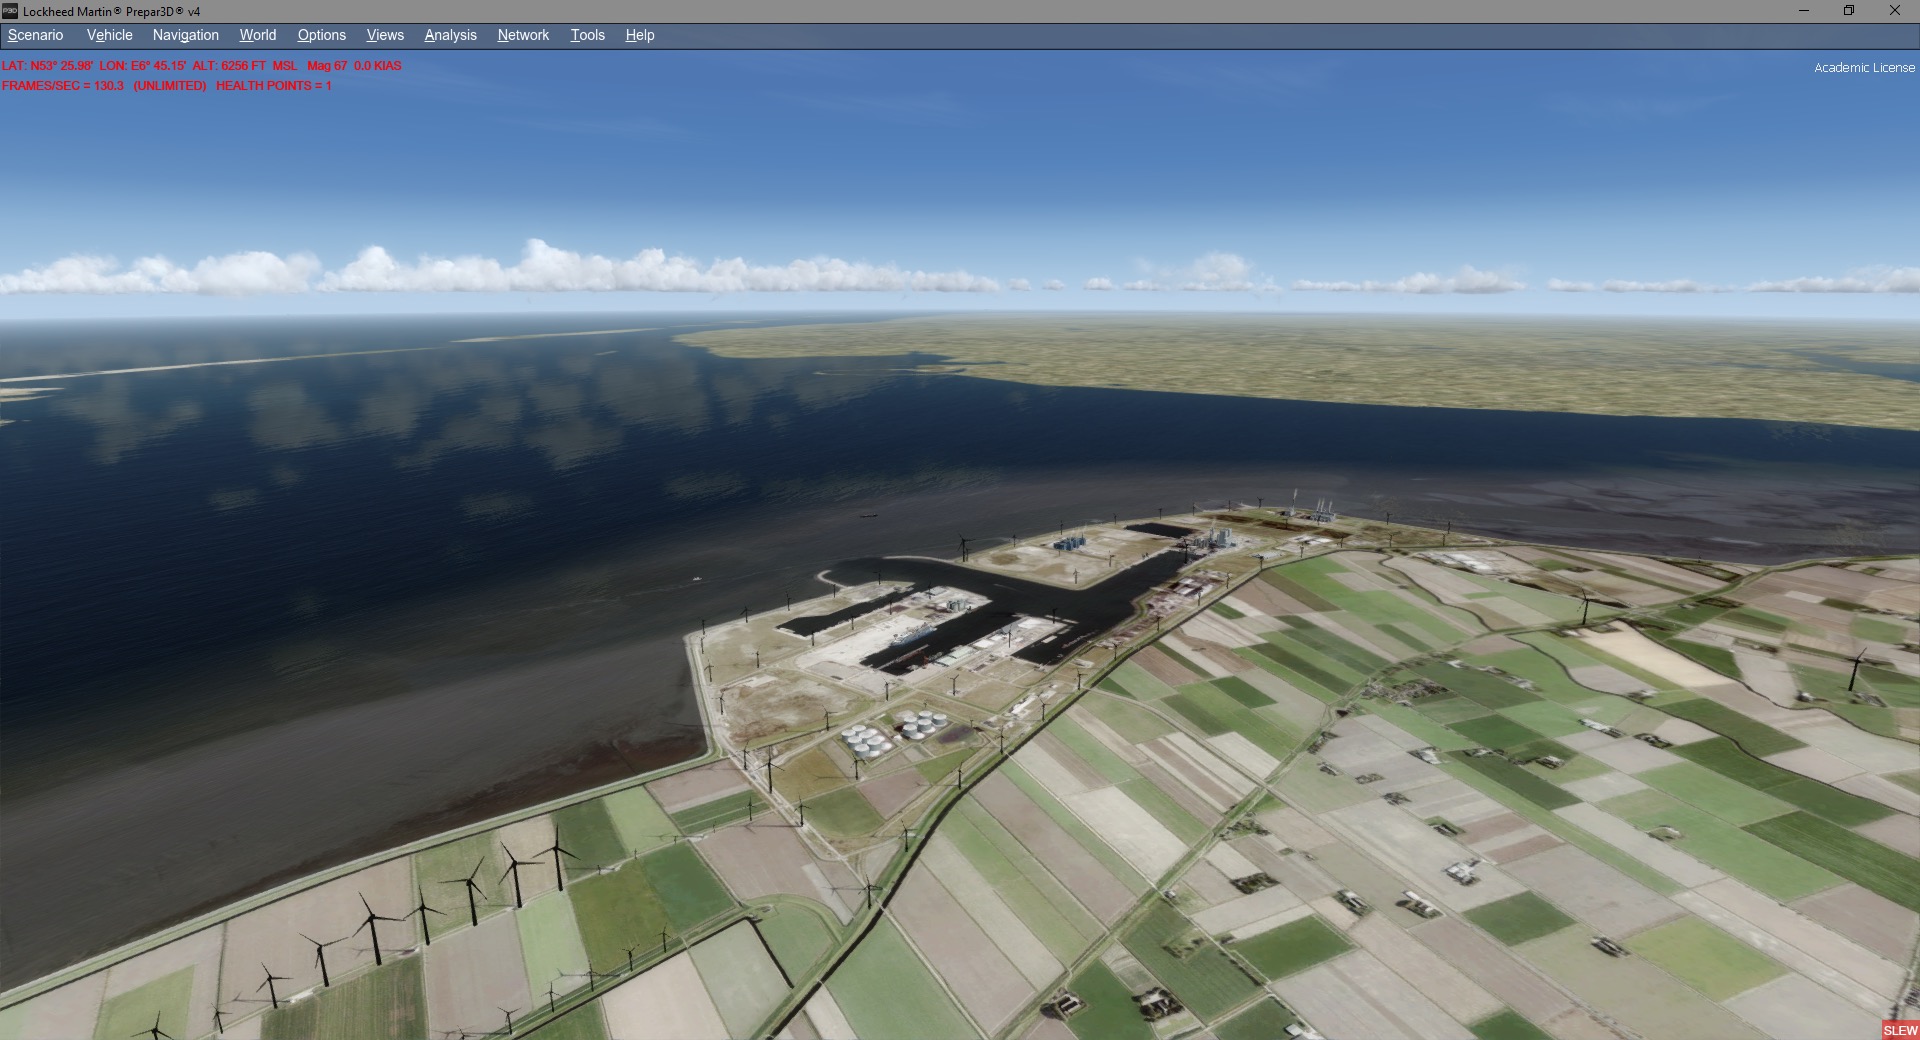
Task: Minimize the Prepar3D window
Action: (1804, 11)
